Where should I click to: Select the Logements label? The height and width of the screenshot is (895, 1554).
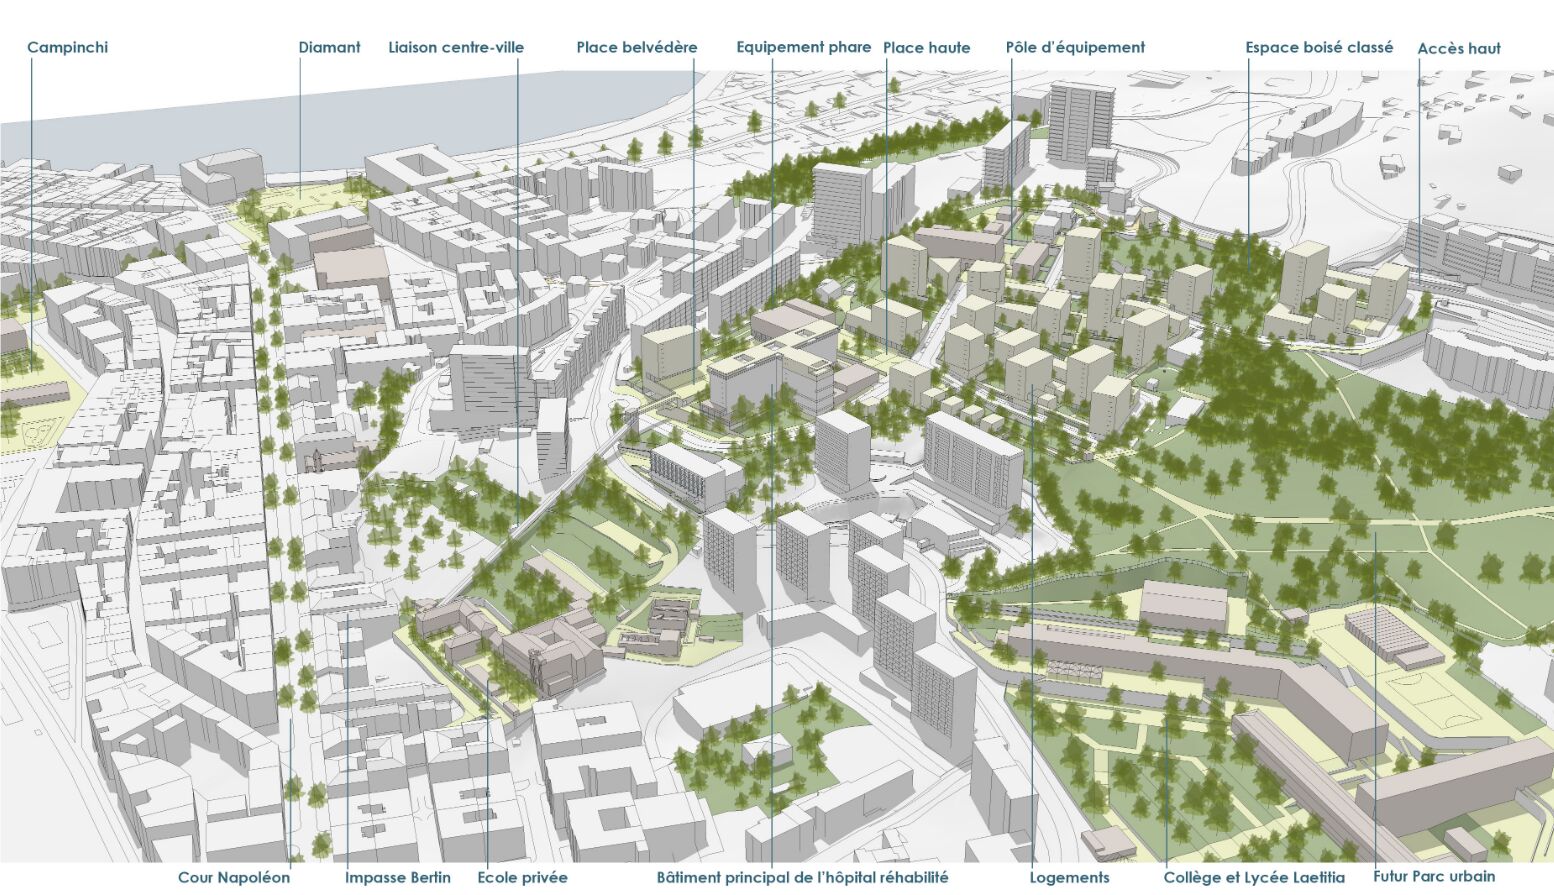(x=1069, y=878)
